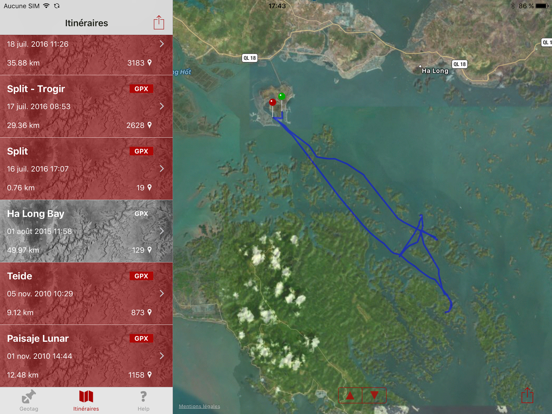Select the green start pin on the map
Screen dimensions: 552x414
coord(282,96)
